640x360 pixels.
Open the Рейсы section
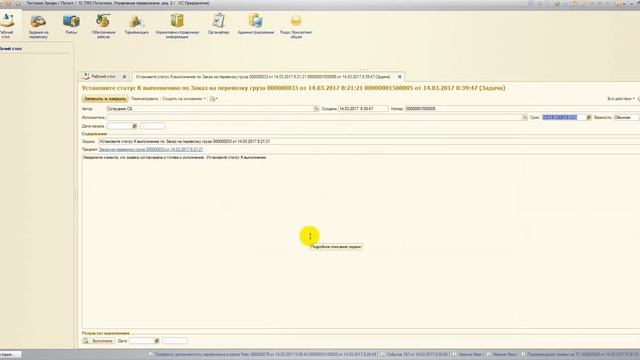[x=71, y=24]
